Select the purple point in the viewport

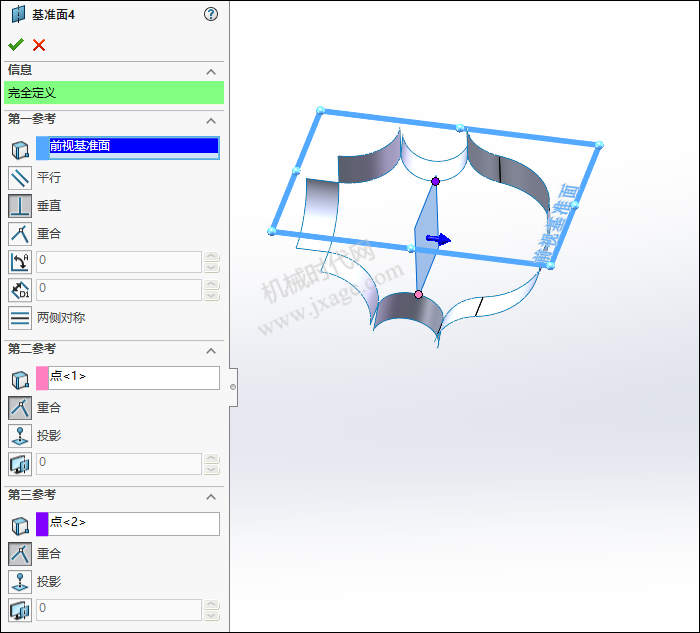click(436, 181)
